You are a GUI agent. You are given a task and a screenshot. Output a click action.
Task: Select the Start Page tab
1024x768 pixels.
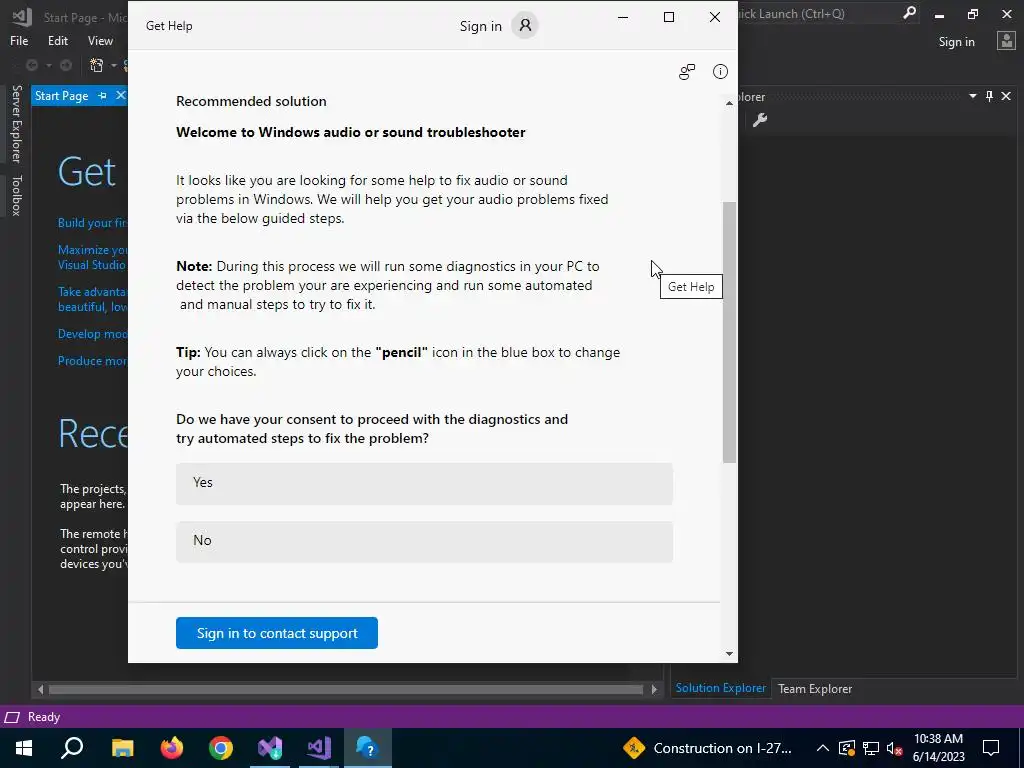pos(61,96)
